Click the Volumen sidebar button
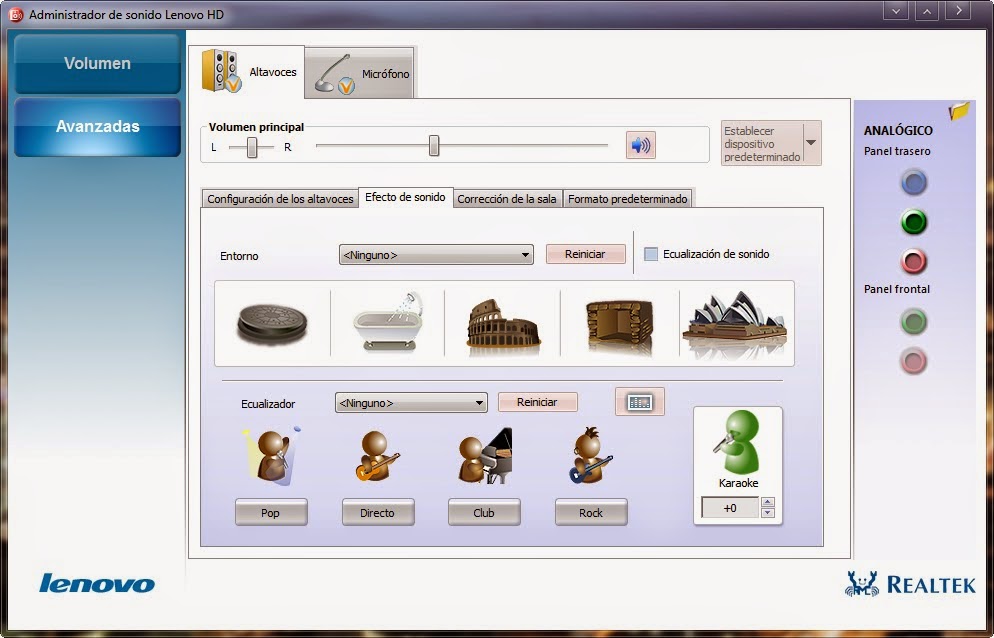The image size is (994, 638). 98,63
